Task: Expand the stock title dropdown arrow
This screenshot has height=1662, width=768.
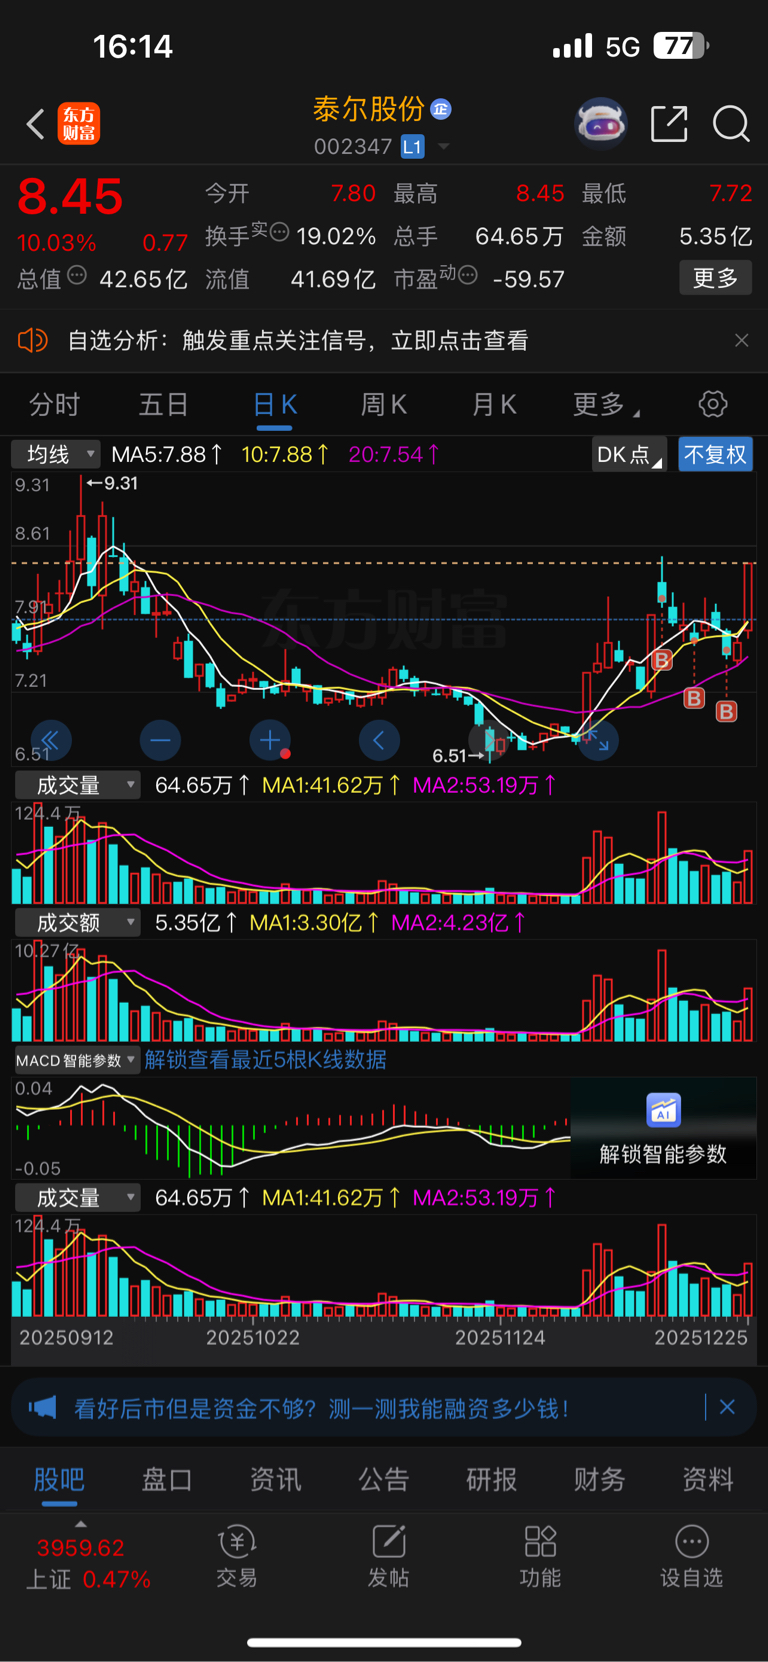Action: pyautogui.click(x=443, y=147)
